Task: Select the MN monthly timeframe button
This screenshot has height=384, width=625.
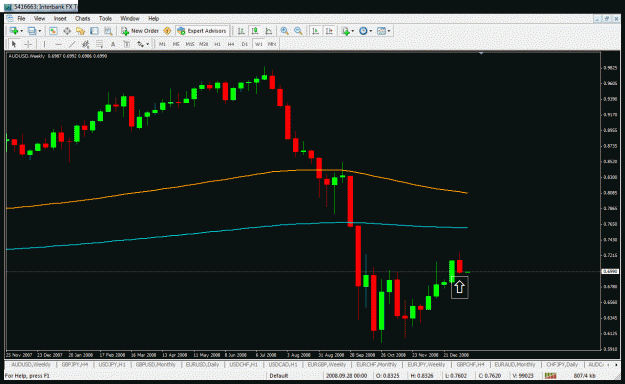Action: (x=272, y=44)
